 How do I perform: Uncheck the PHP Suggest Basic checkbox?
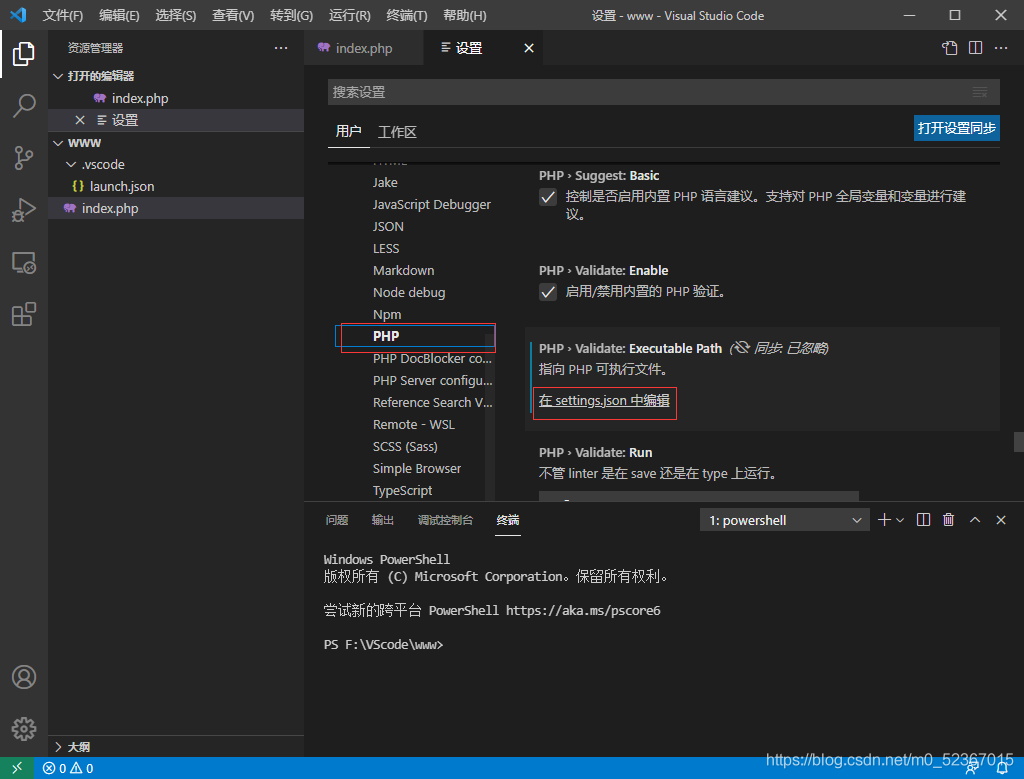point(548,197)
